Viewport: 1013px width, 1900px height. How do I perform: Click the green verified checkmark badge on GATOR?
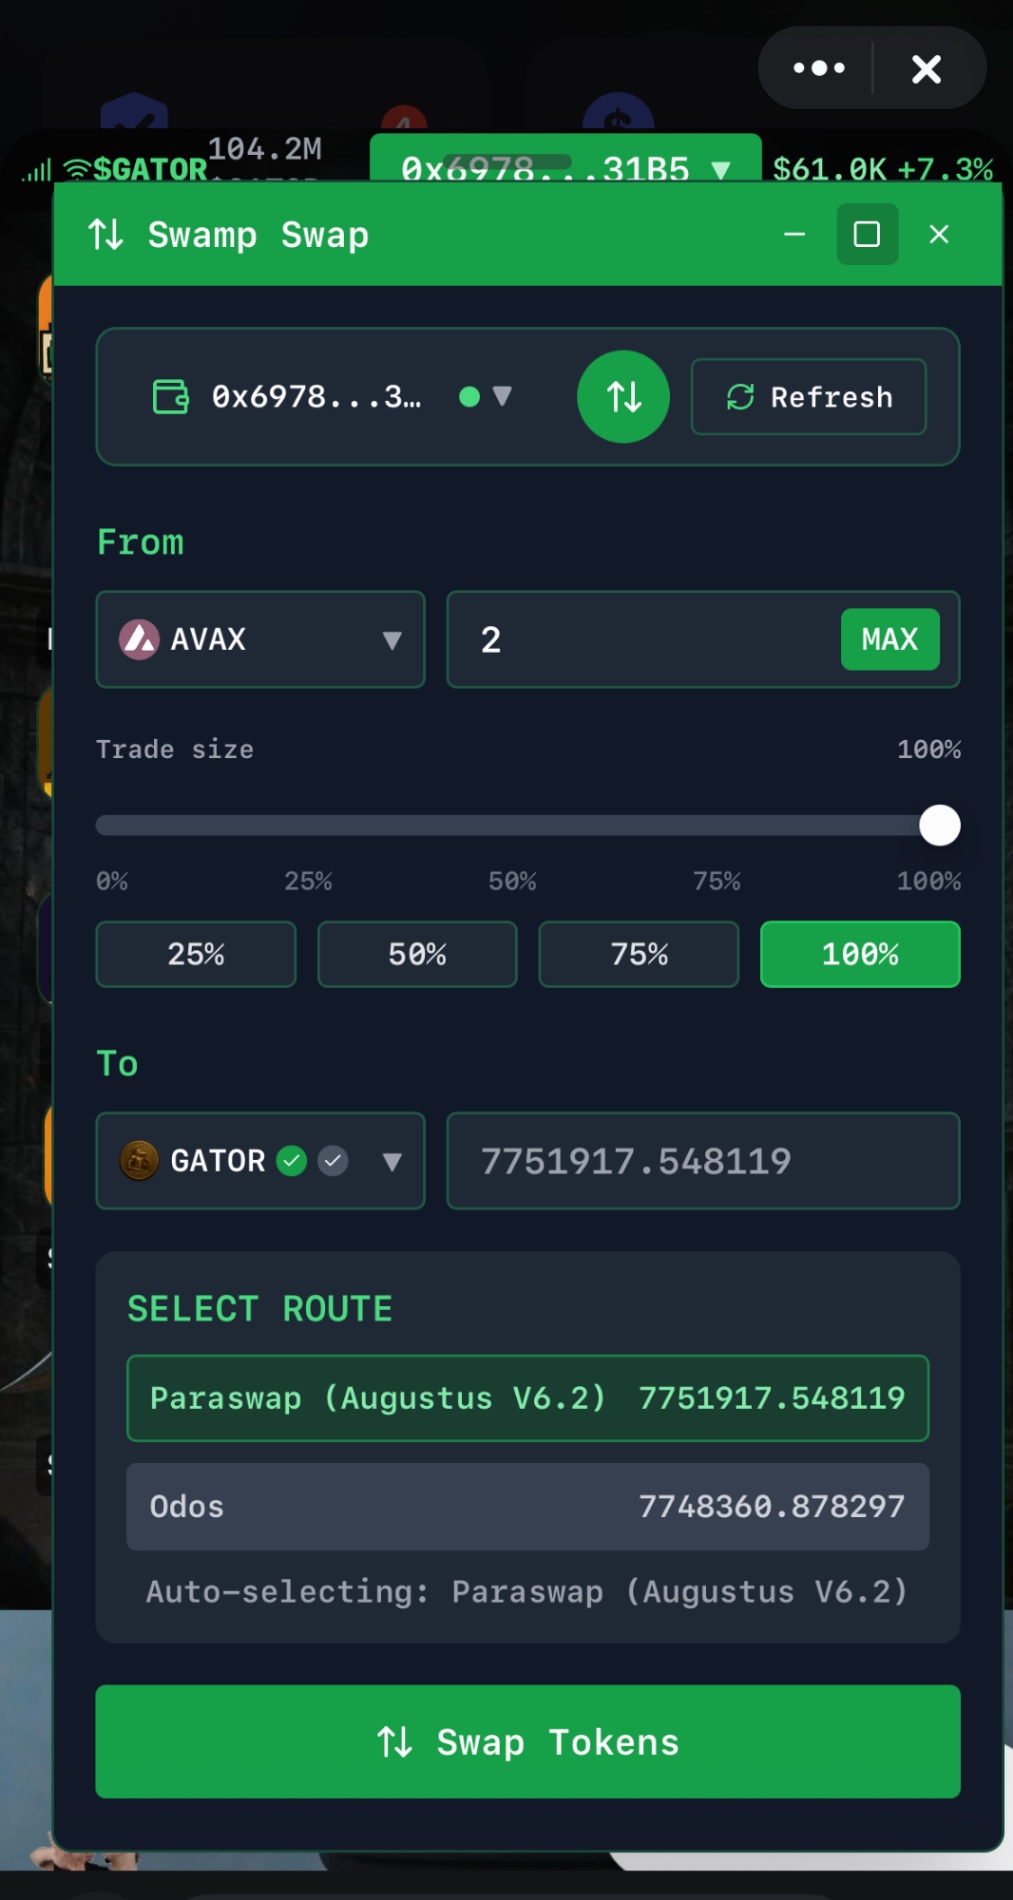291,1161
